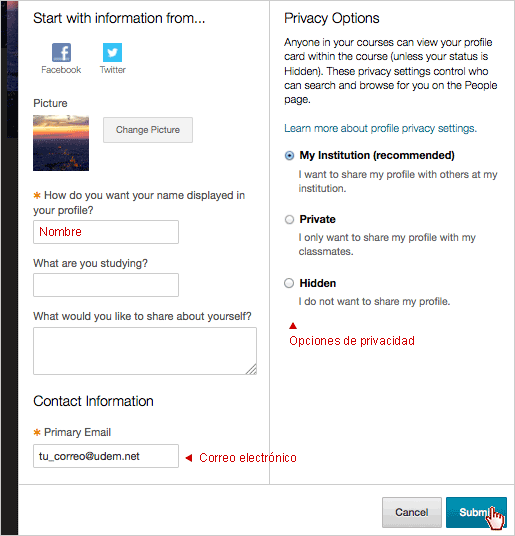Click the Cancel button

point(412,512)
